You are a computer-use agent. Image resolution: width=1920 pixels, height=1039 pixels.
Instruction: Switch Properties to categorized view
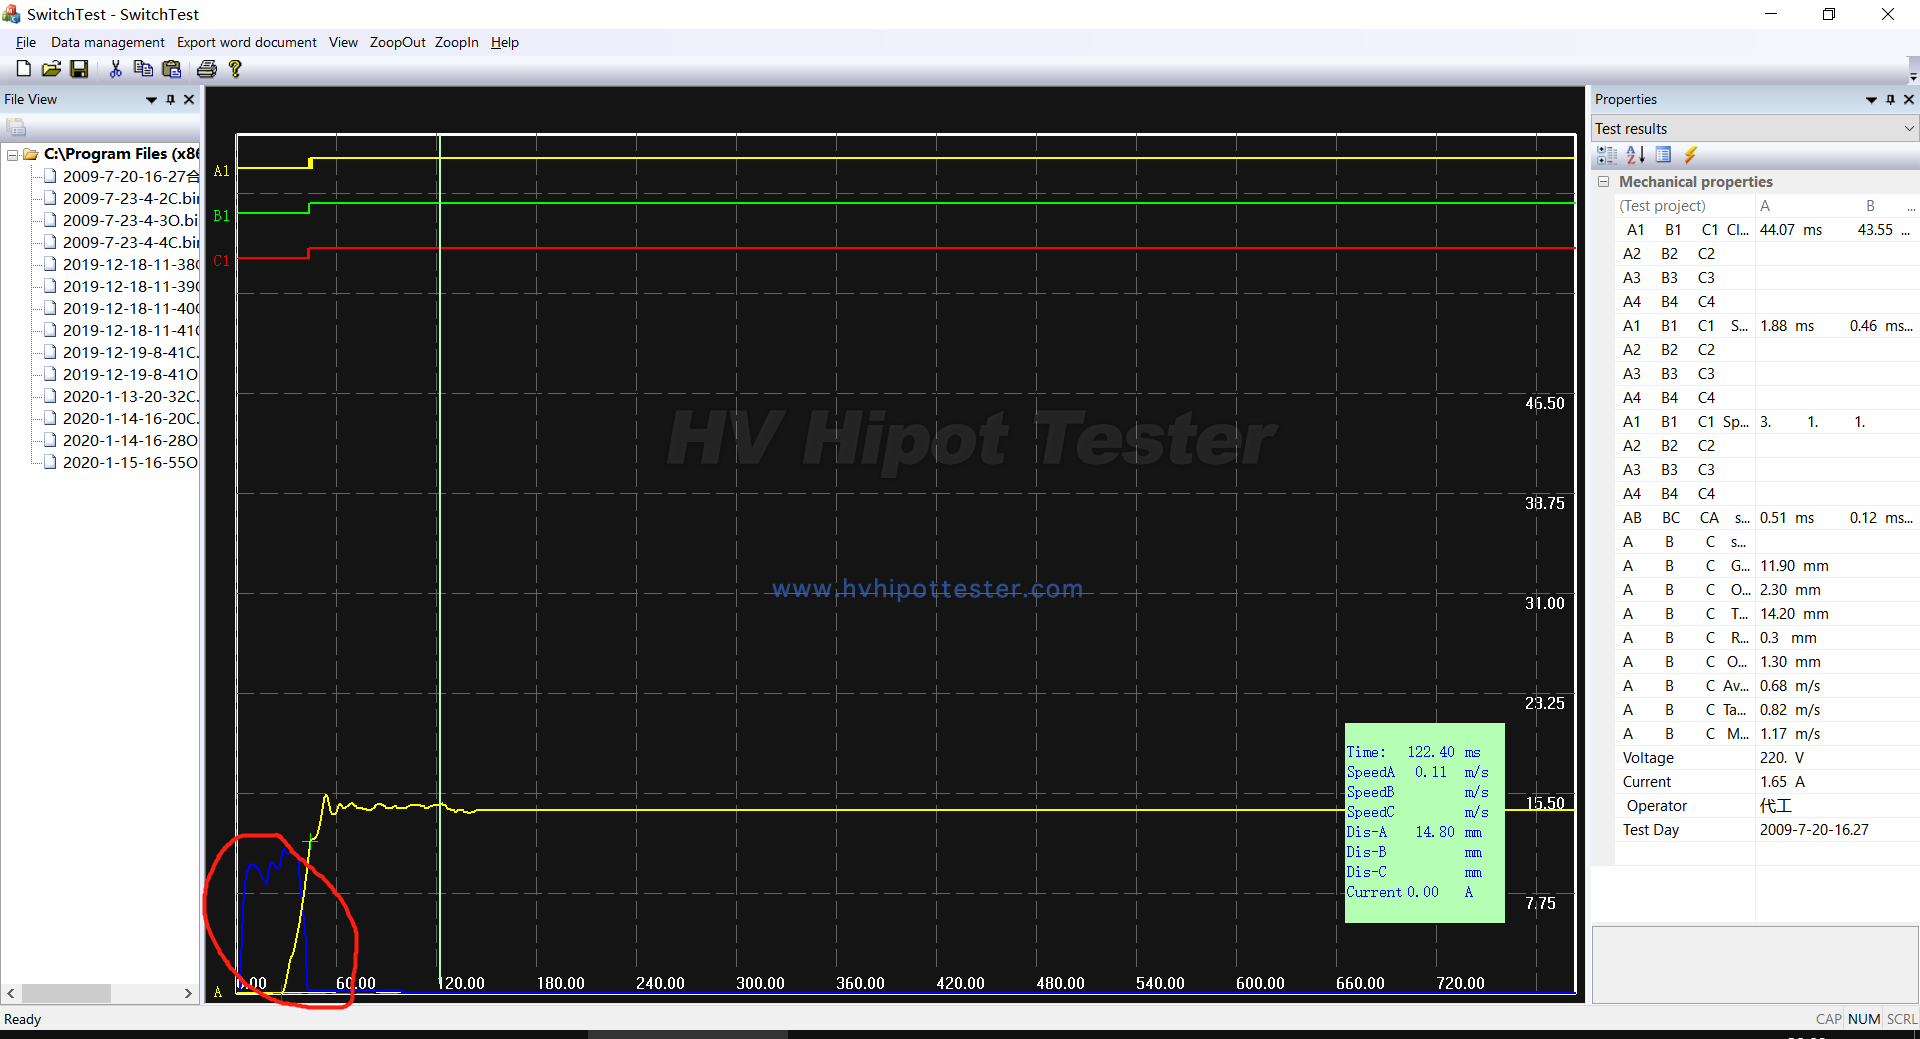[1607, 155]
